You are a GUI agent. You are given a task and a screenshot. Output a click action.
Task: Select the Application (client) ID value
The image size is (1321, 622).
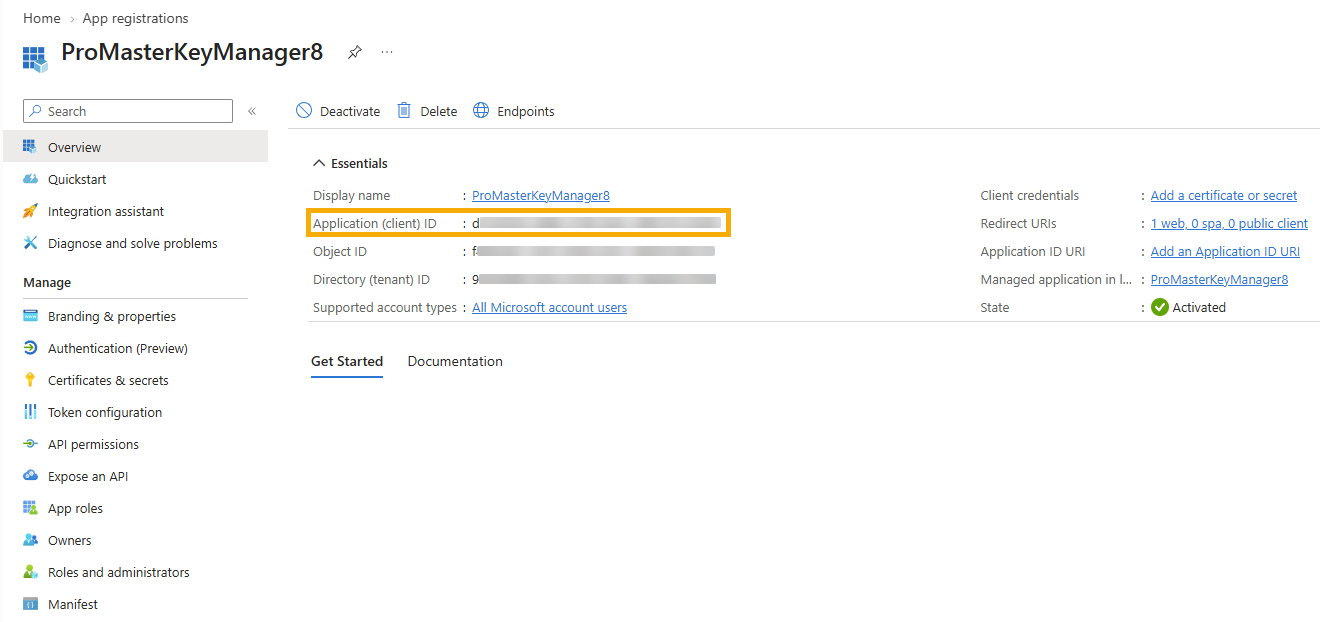click(x=597, y=223)
